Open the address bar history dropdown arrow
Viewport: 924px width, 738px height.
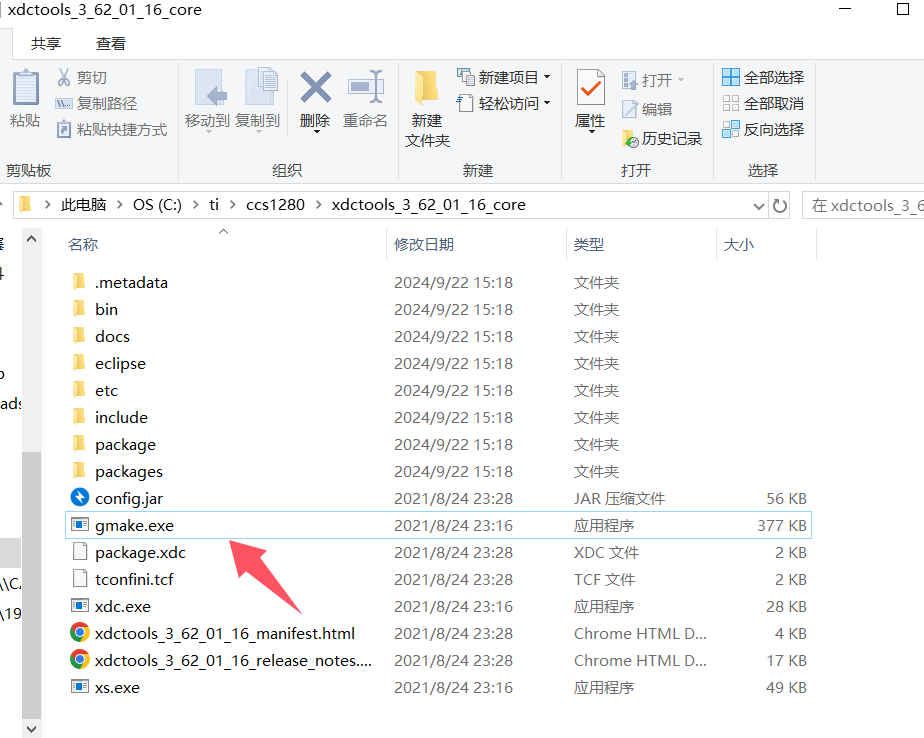[758, 205]
